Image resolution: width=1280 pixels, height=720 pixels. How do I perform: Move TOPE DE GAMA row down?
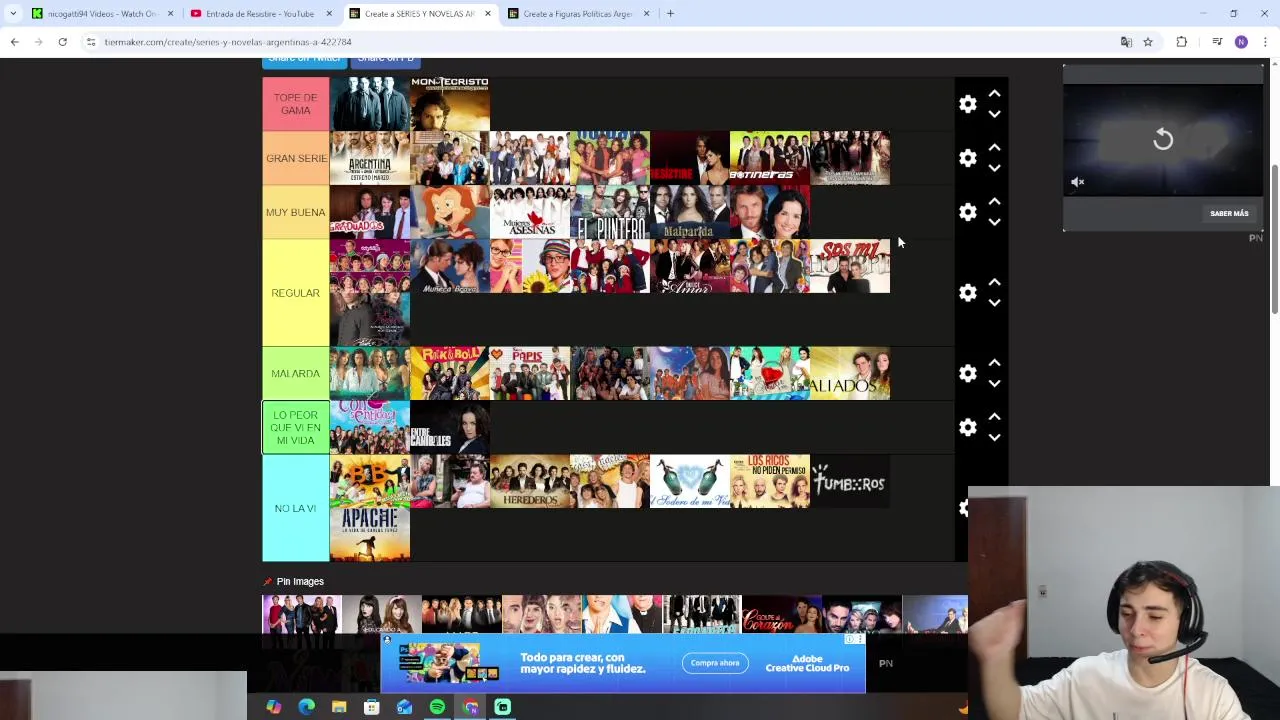coord(994,114)
